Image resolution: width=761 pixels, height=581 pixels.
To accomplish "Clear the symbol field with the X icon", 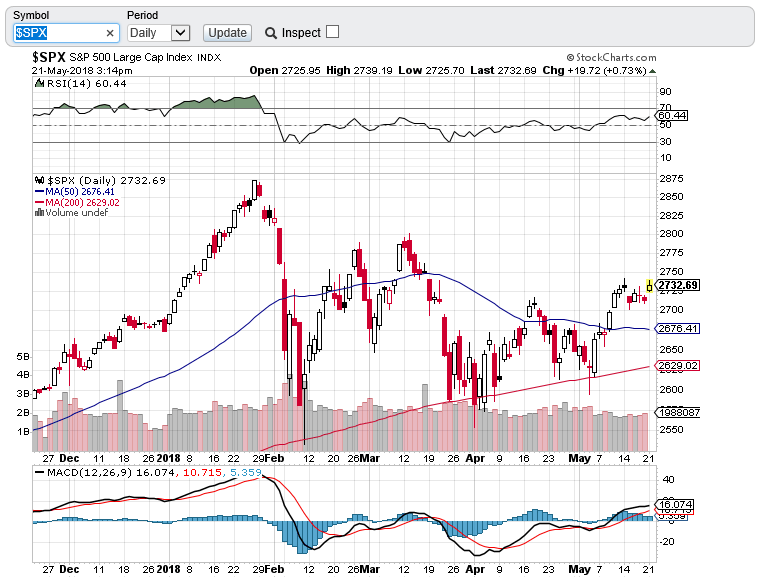I will pyautogui.click(x=110, y=33).
